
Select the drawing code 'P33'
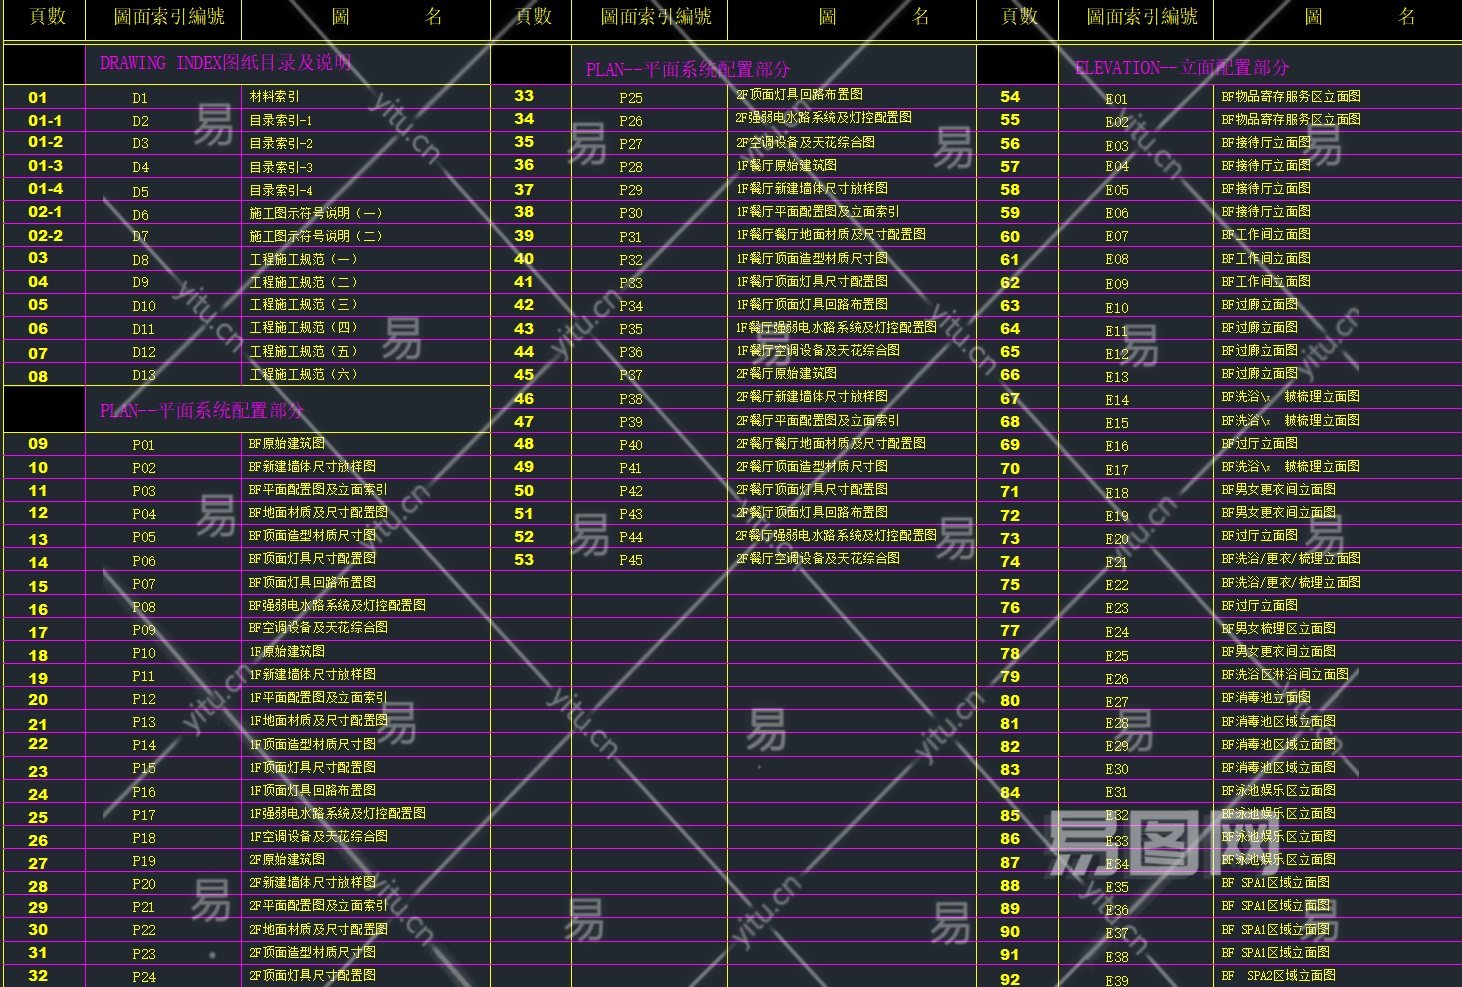click(x=631, y=283)
